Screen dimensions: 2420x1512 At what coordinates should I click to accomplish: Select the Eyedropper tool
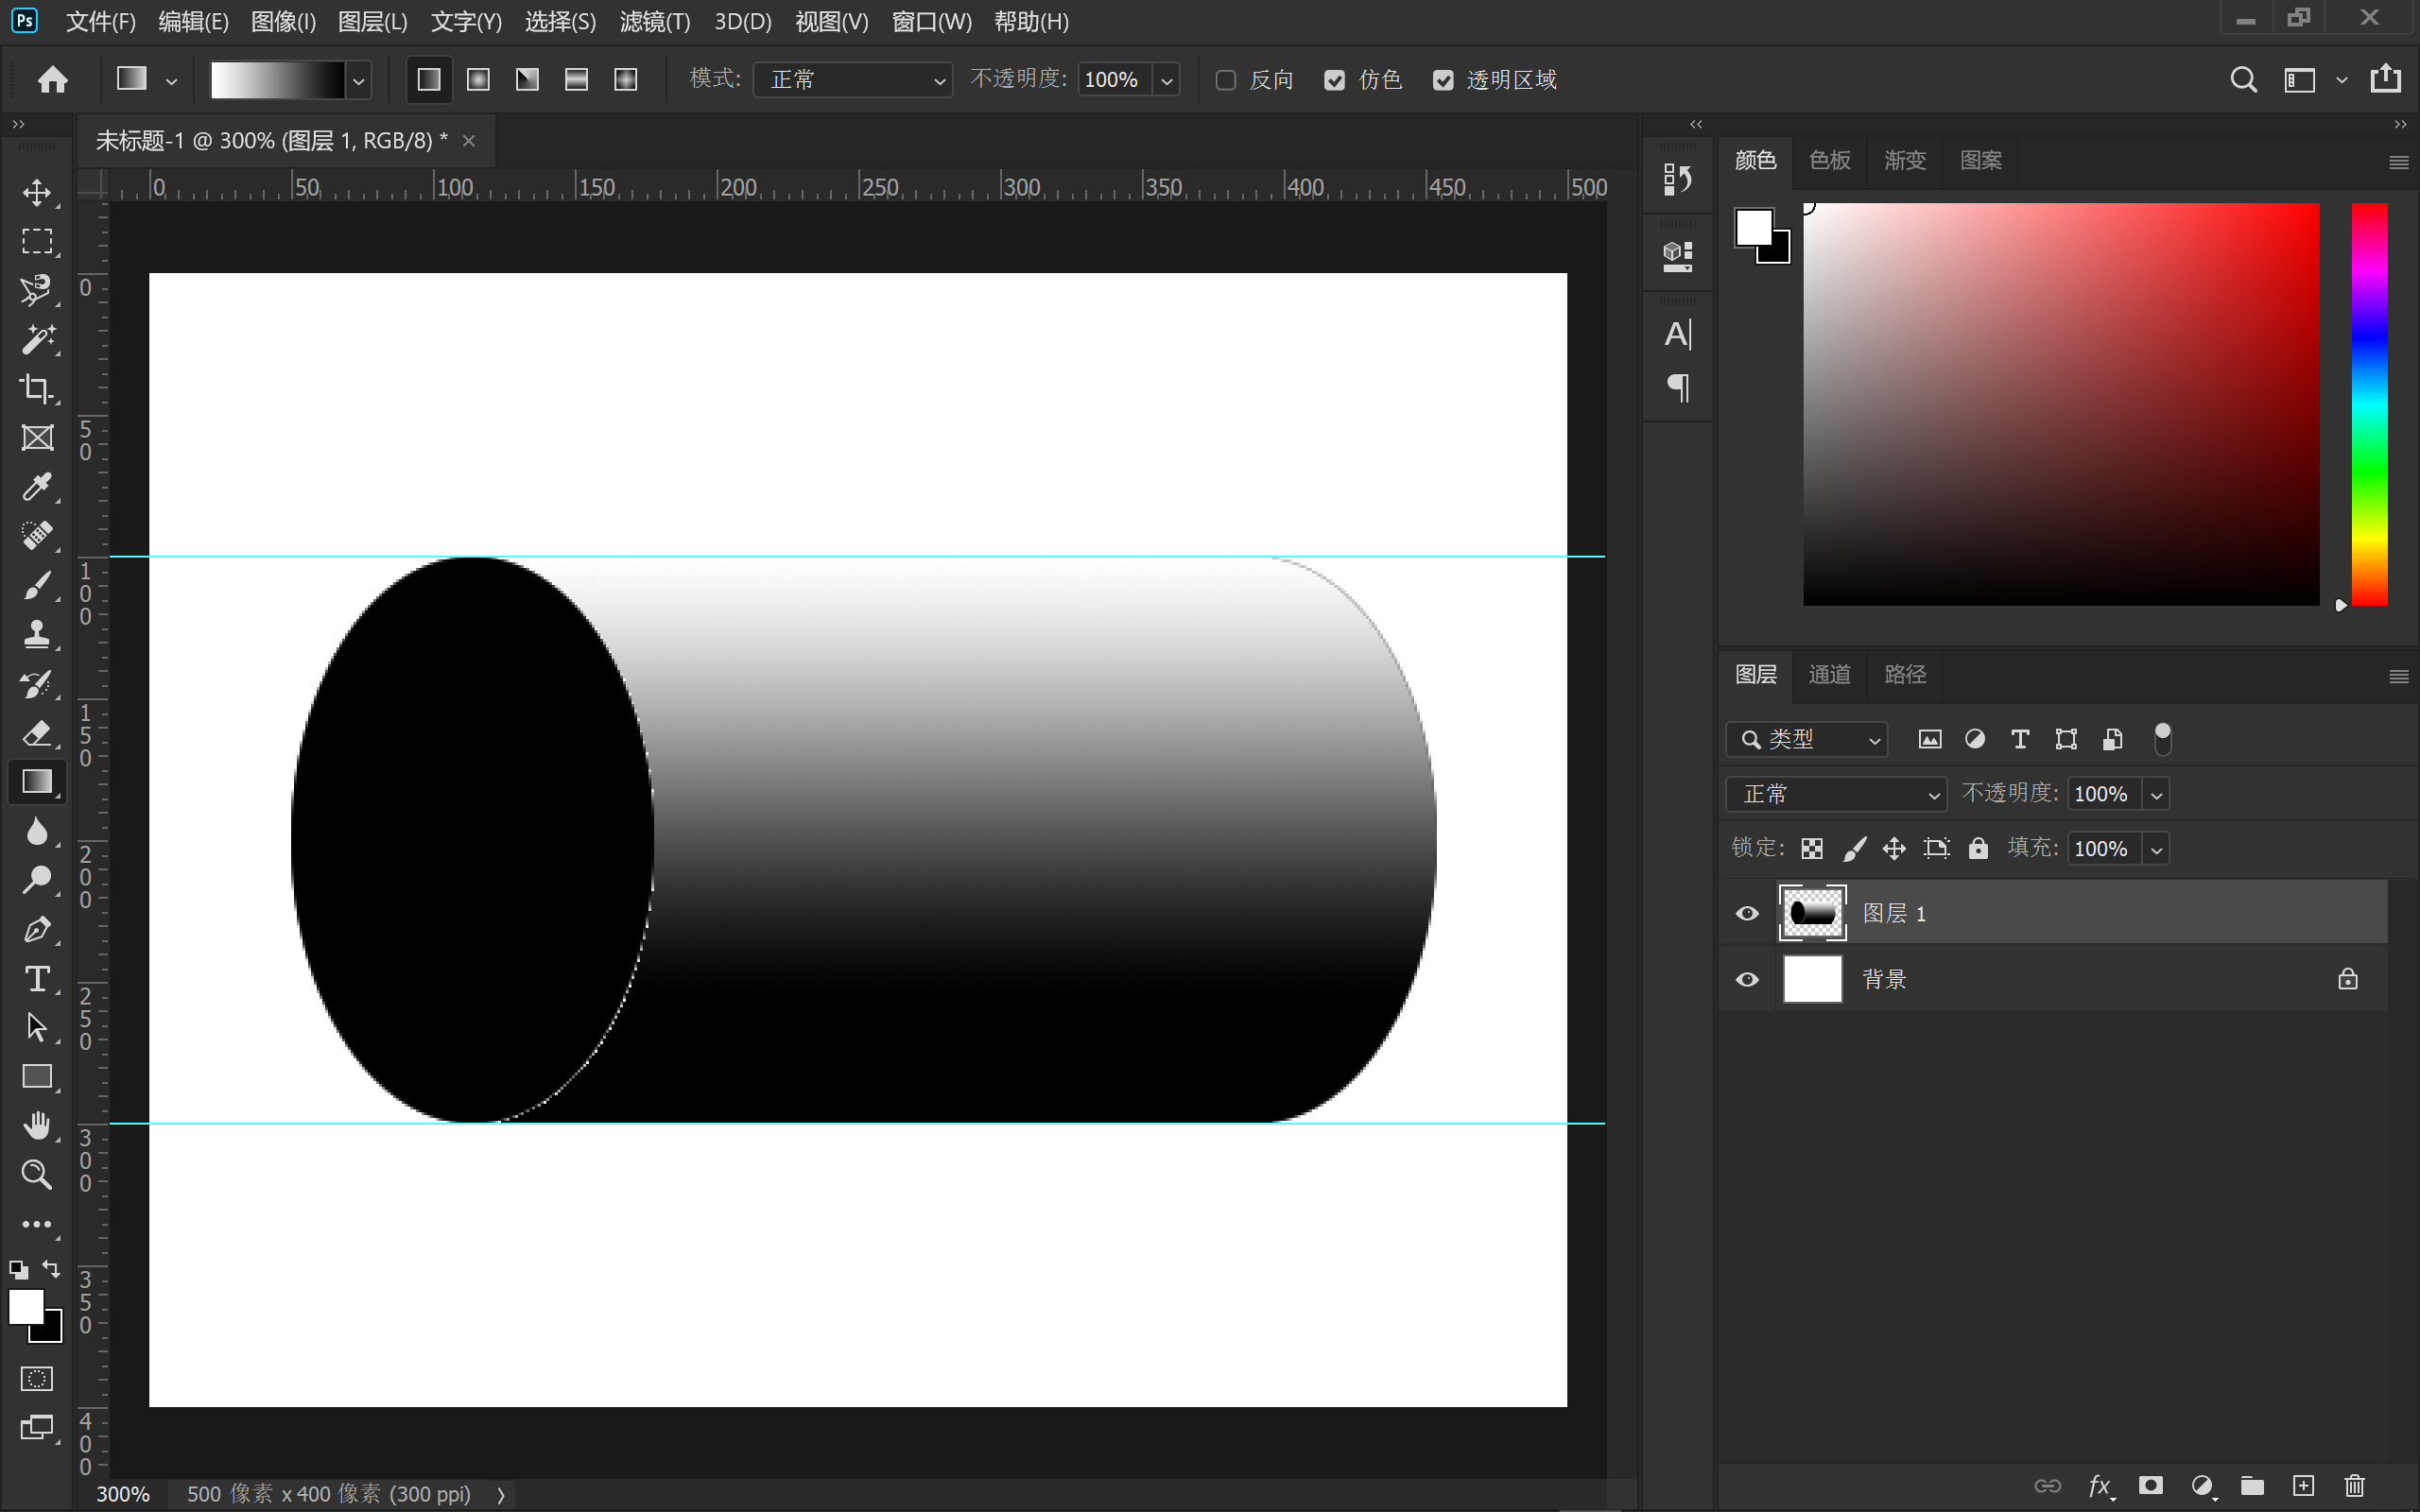[x=37, y=487]
